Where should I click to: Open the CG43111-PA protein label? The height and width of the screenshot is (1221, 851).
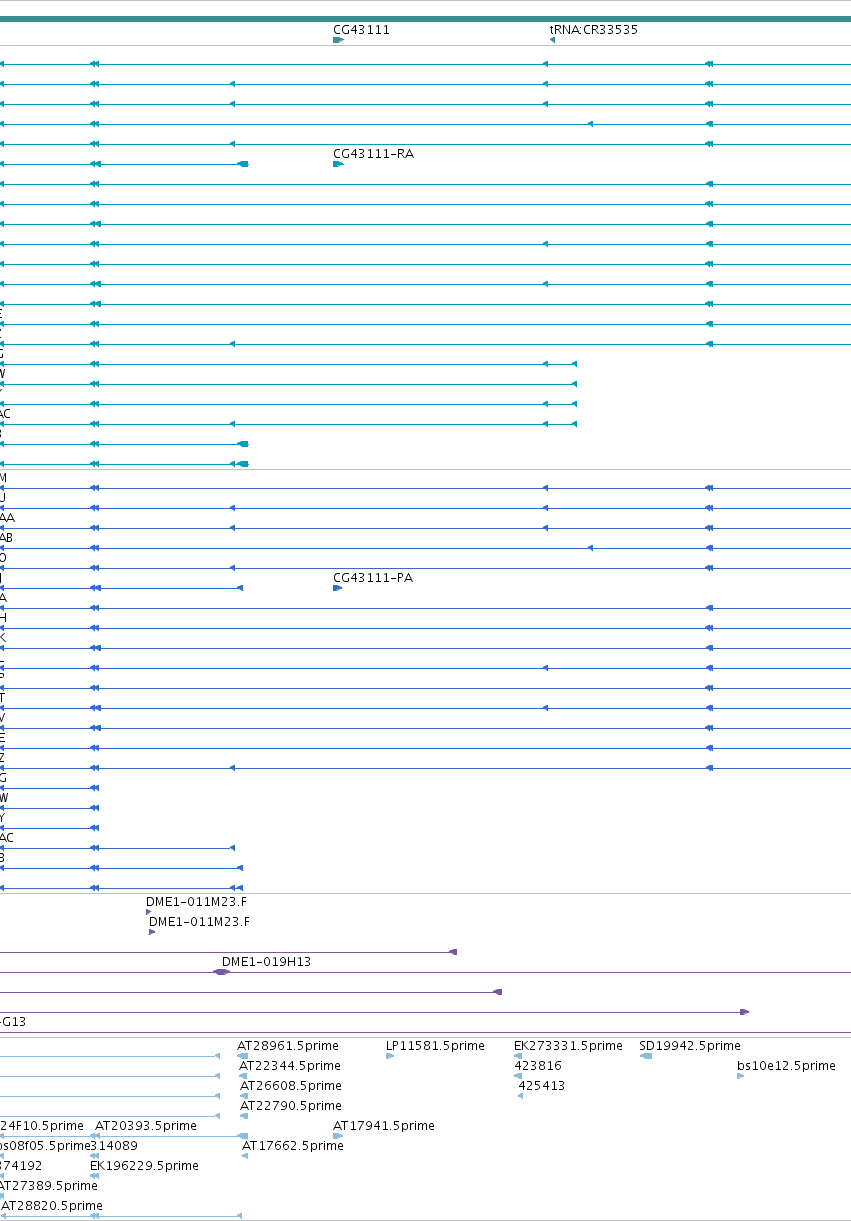373,578
